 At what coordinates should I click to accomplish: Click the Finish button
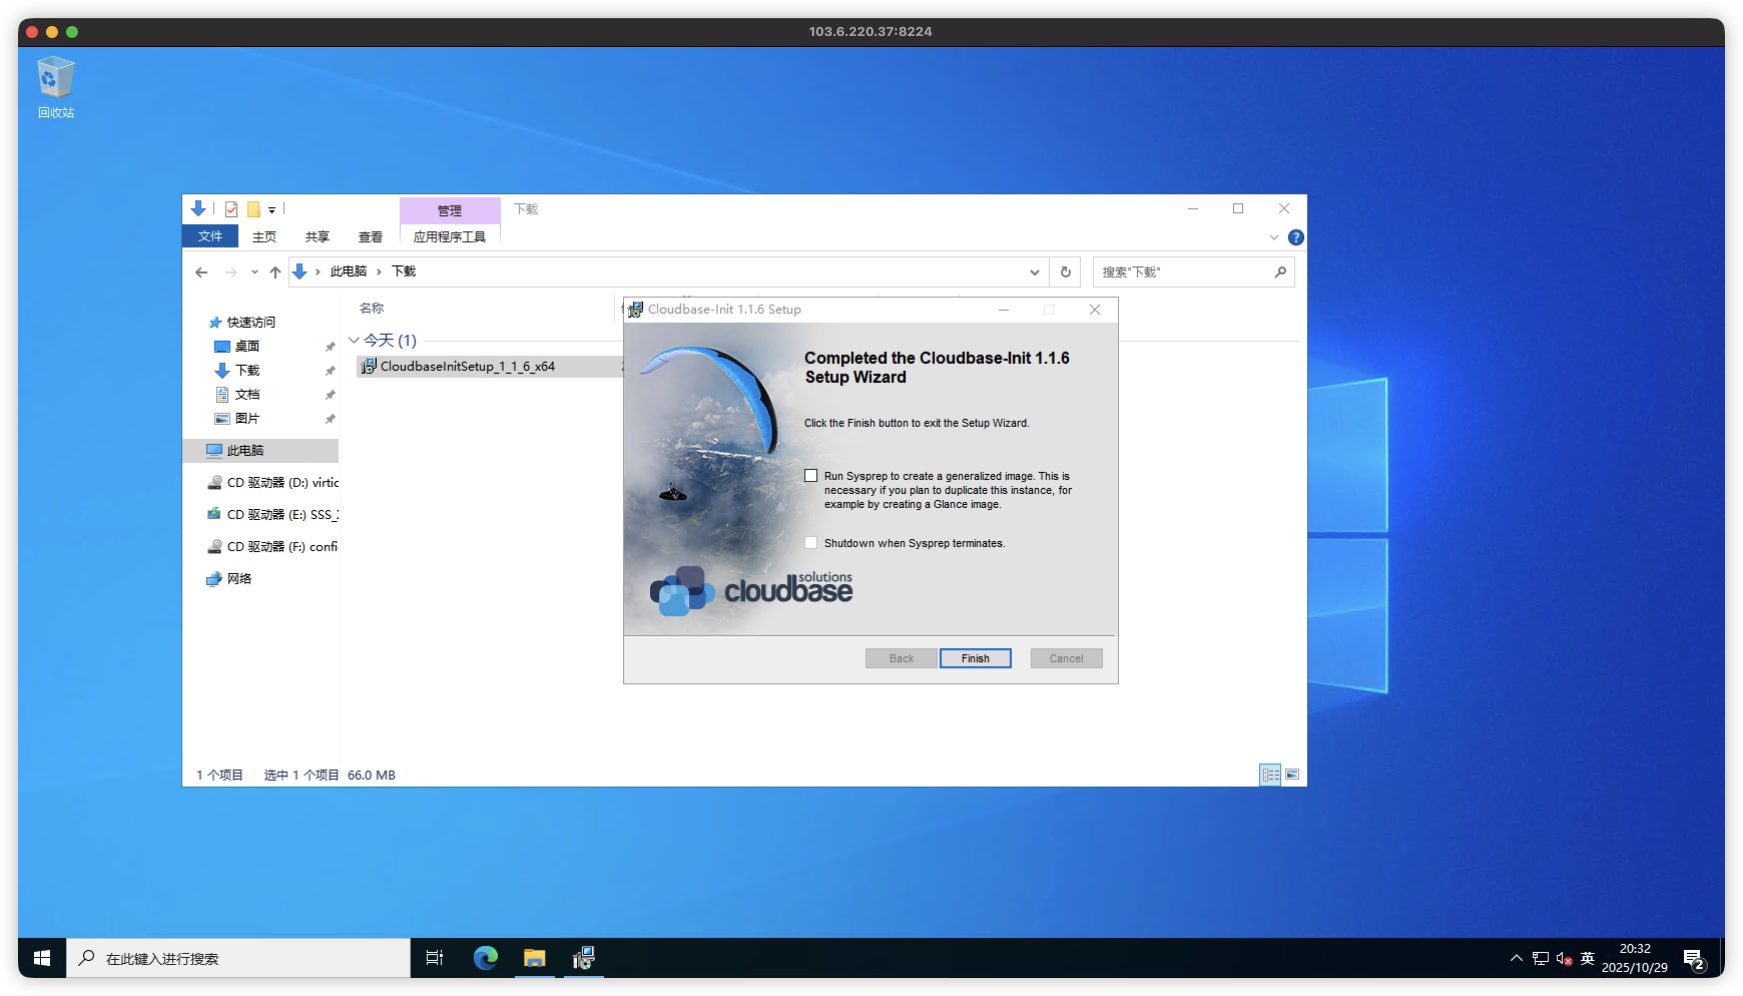tap(975, 658)
